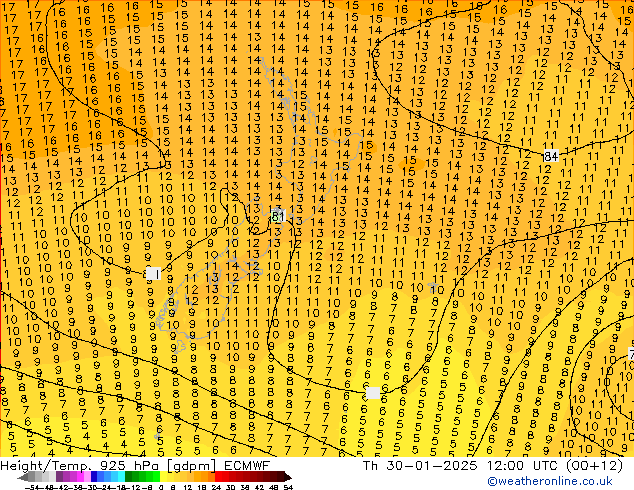The width and height of the screenshot is (634, 490).
Task: Select the bright green legend color swatch
Action: pyautogui.click(x=156, y=477)
